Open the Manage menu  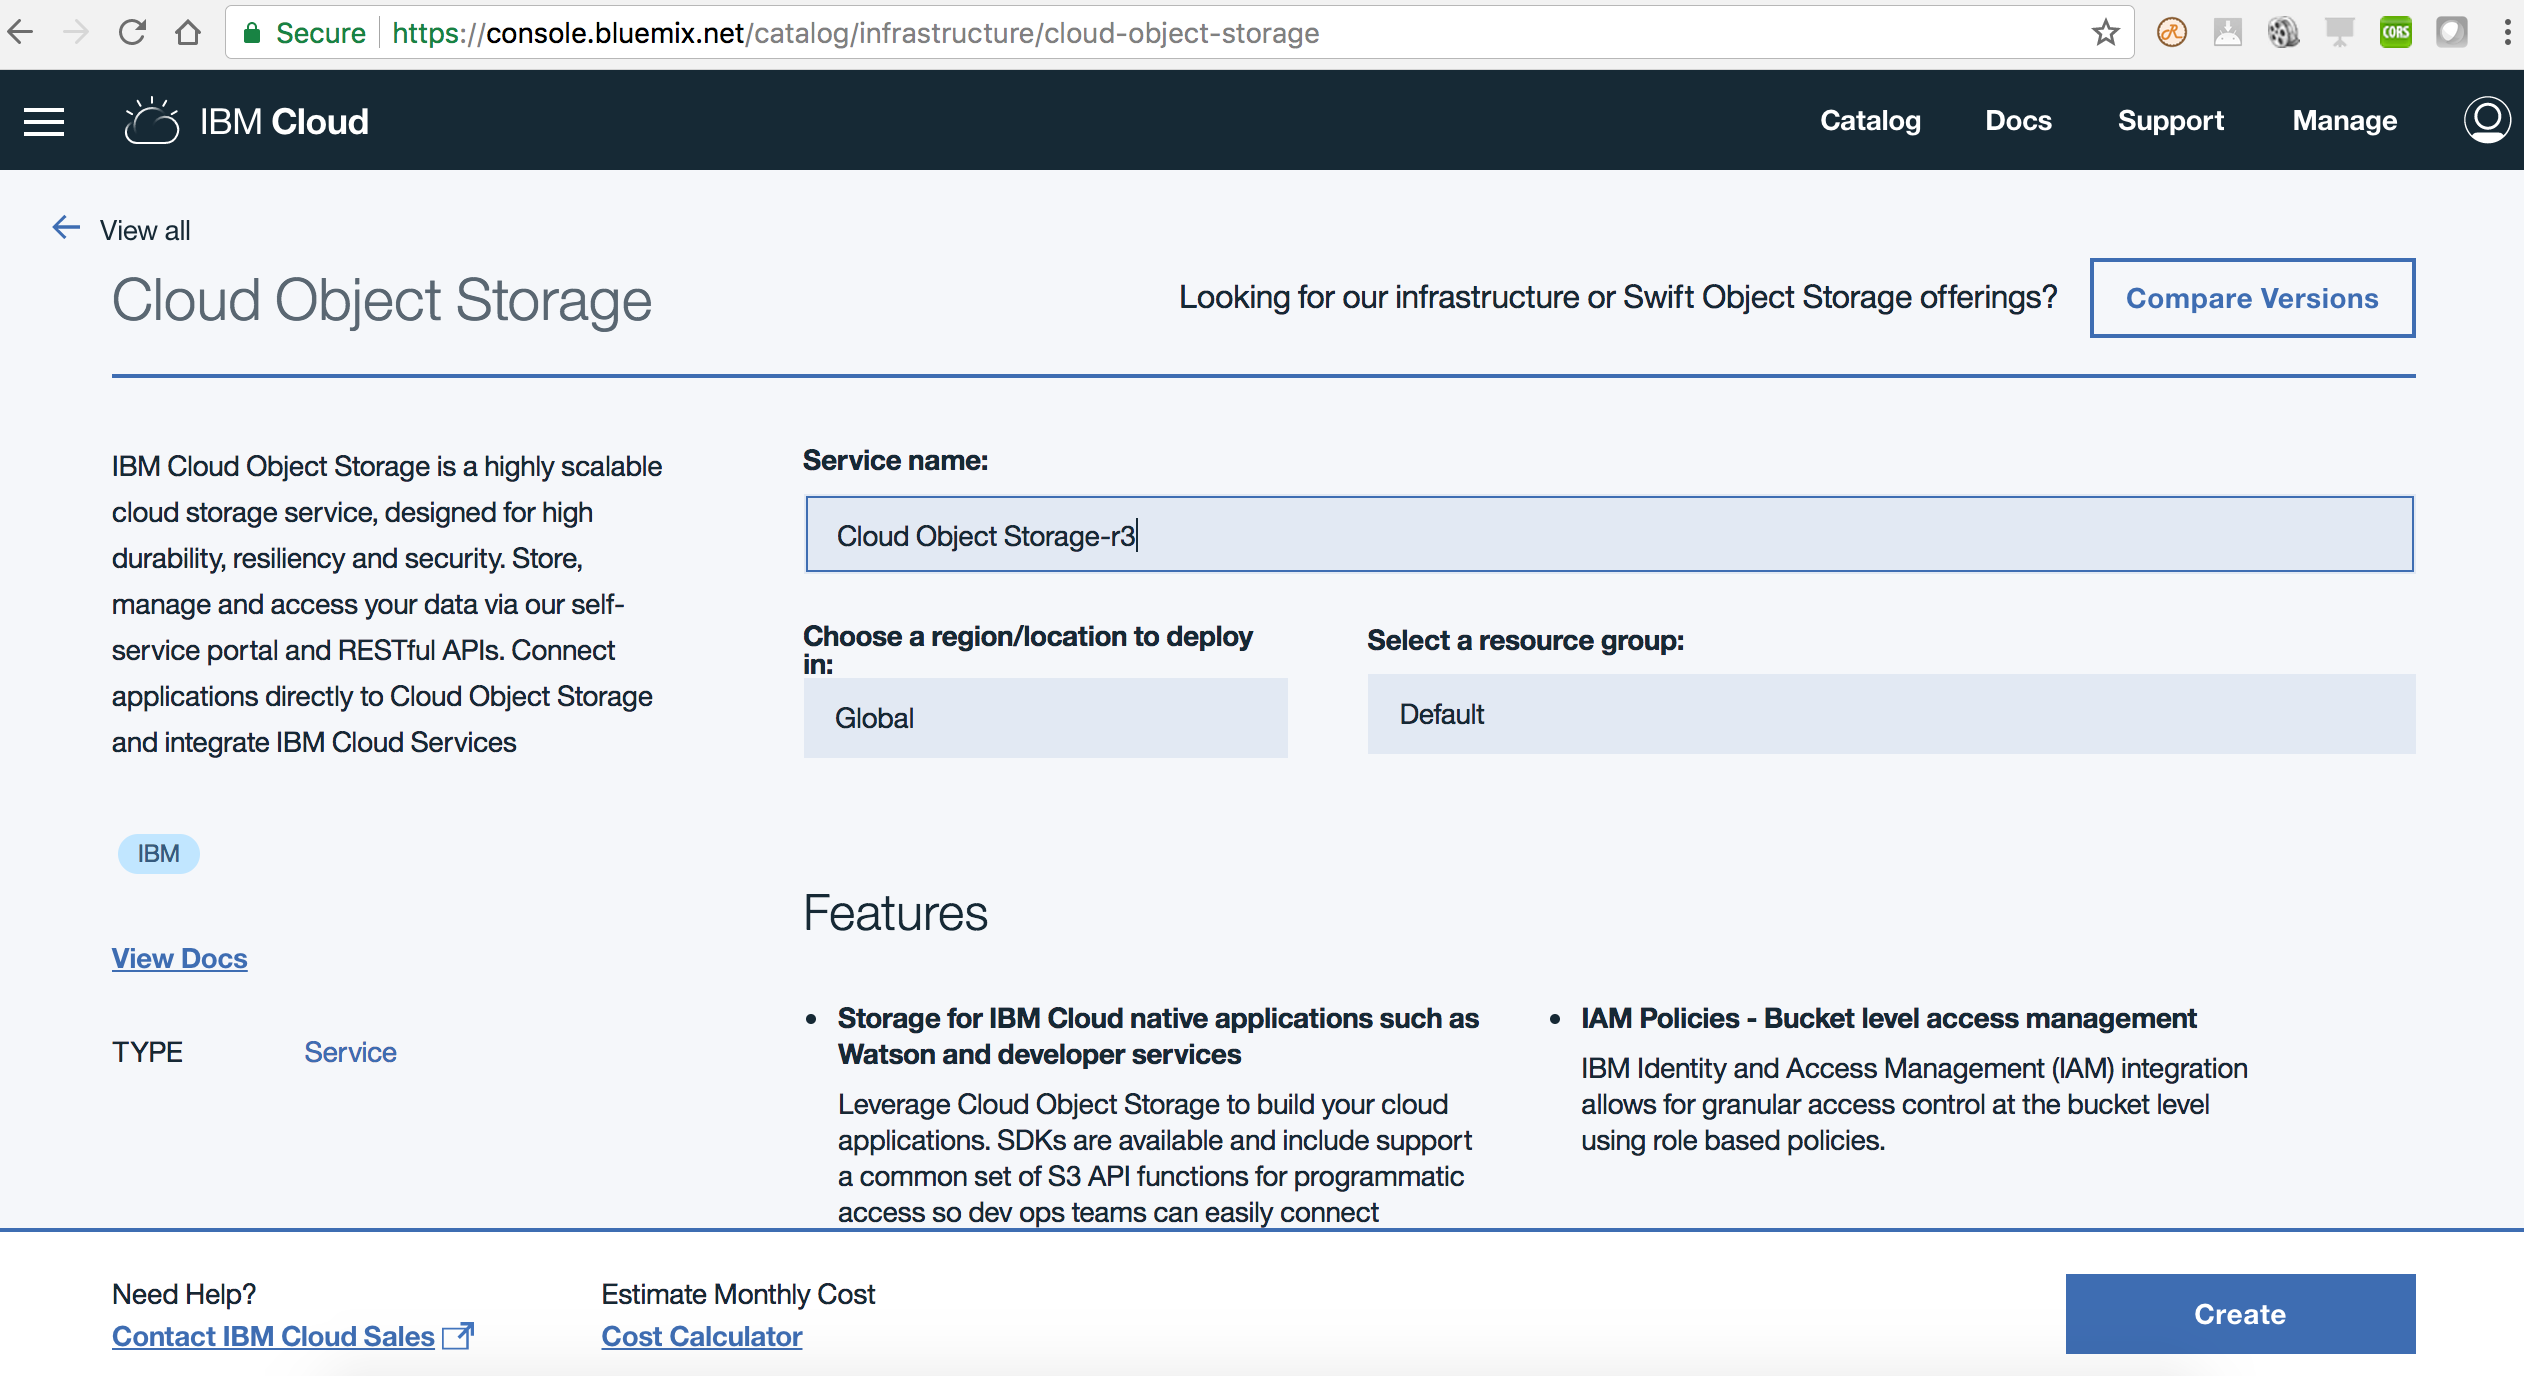click(2344, 121)
